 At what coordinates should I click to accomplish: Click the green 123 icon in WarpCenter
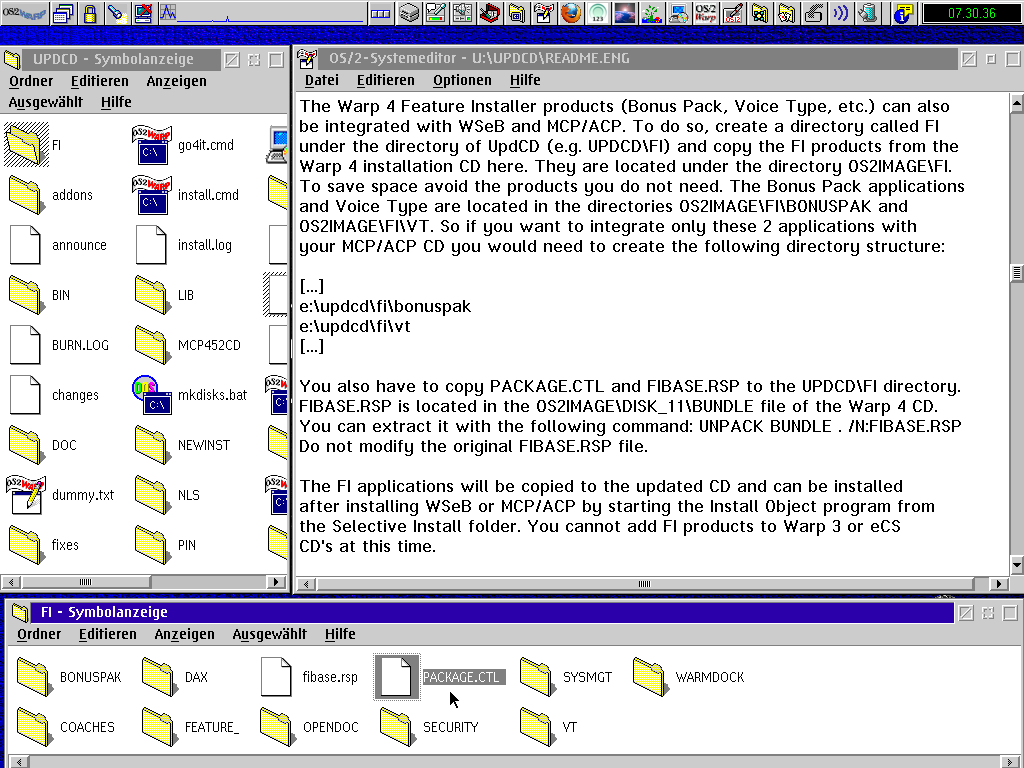tap(598, 13)
